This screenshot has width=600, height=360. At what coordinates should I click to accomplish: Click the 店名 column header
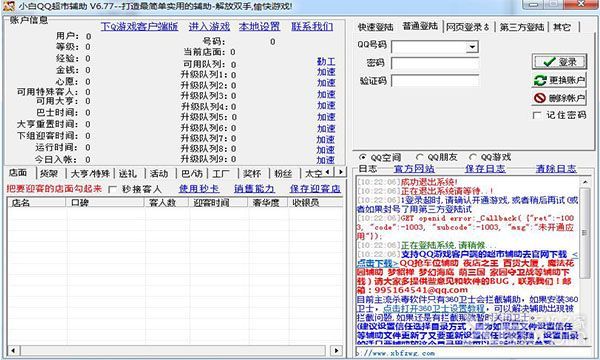coord(37,203)
